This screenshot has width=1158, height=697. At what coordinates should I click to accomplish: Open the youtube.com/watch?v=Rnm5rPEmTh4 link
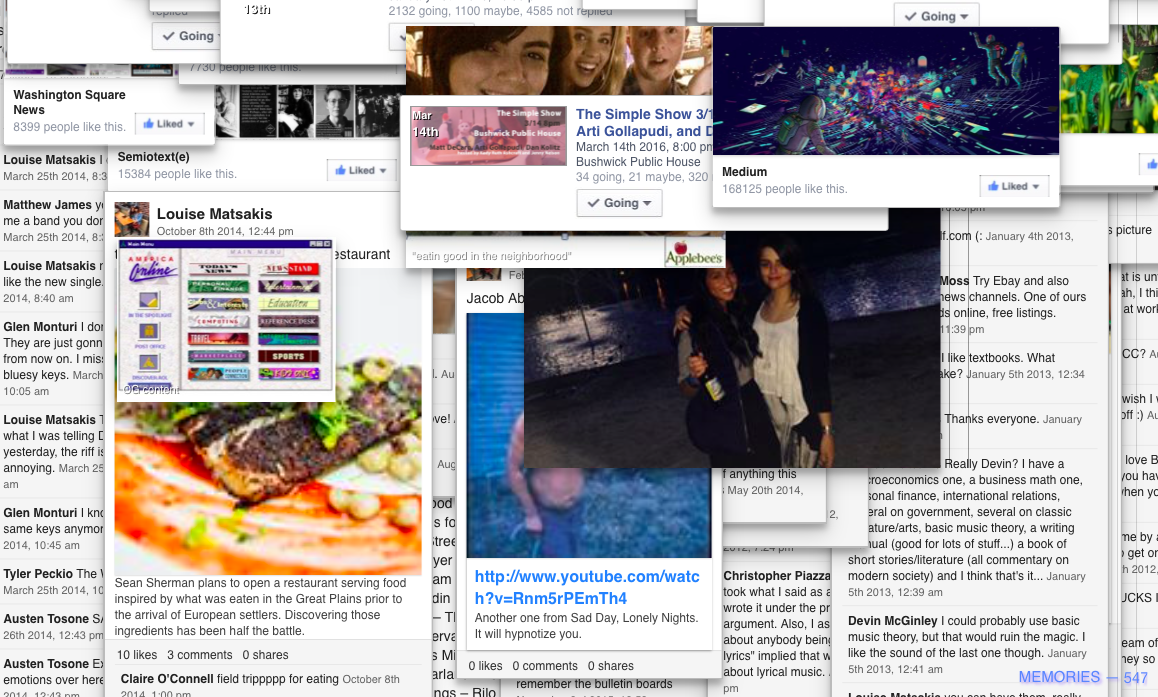tap(587, 588)
